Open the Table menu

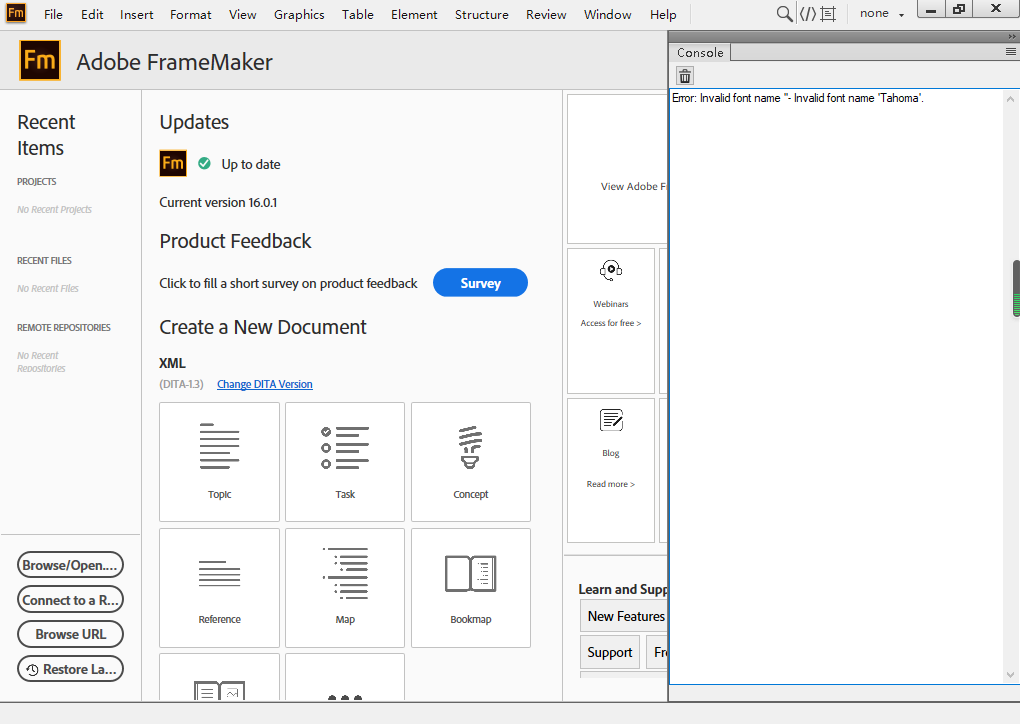(x=358, y=14)
